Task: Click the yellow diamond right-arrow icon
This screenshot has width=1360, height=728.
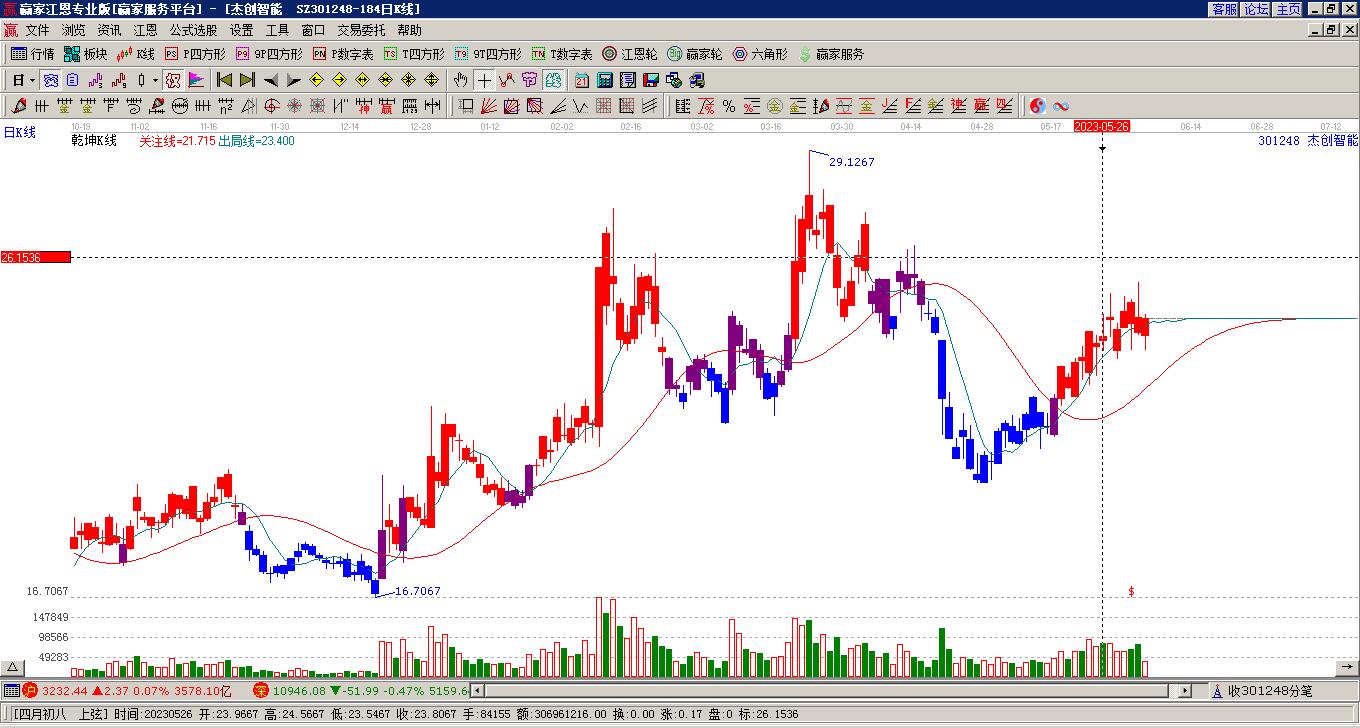Action: tap(340, 80)
